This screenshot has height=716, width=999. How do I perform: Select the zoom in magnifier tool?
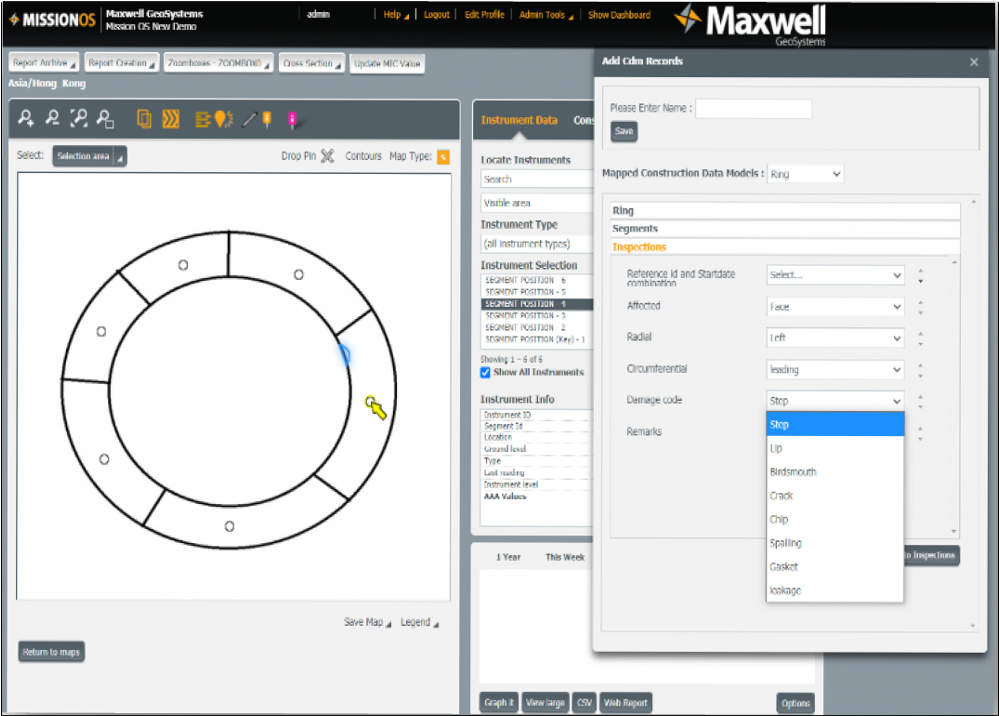pyautogui.click(x=25, y=118)
